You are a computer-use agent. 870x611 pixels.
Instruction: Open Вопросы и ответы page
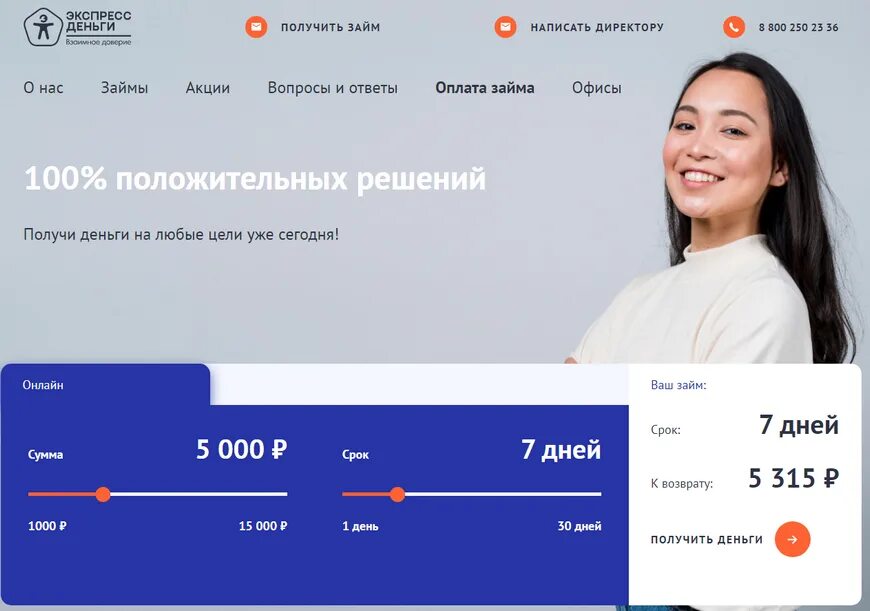332,88
